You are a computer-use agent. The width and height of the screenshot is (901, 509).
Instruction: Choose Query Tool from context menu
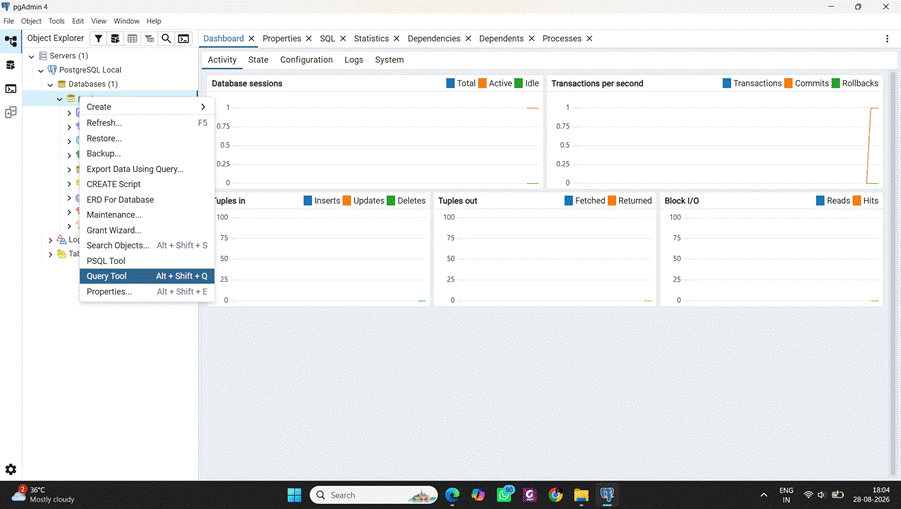pos(147,276)
